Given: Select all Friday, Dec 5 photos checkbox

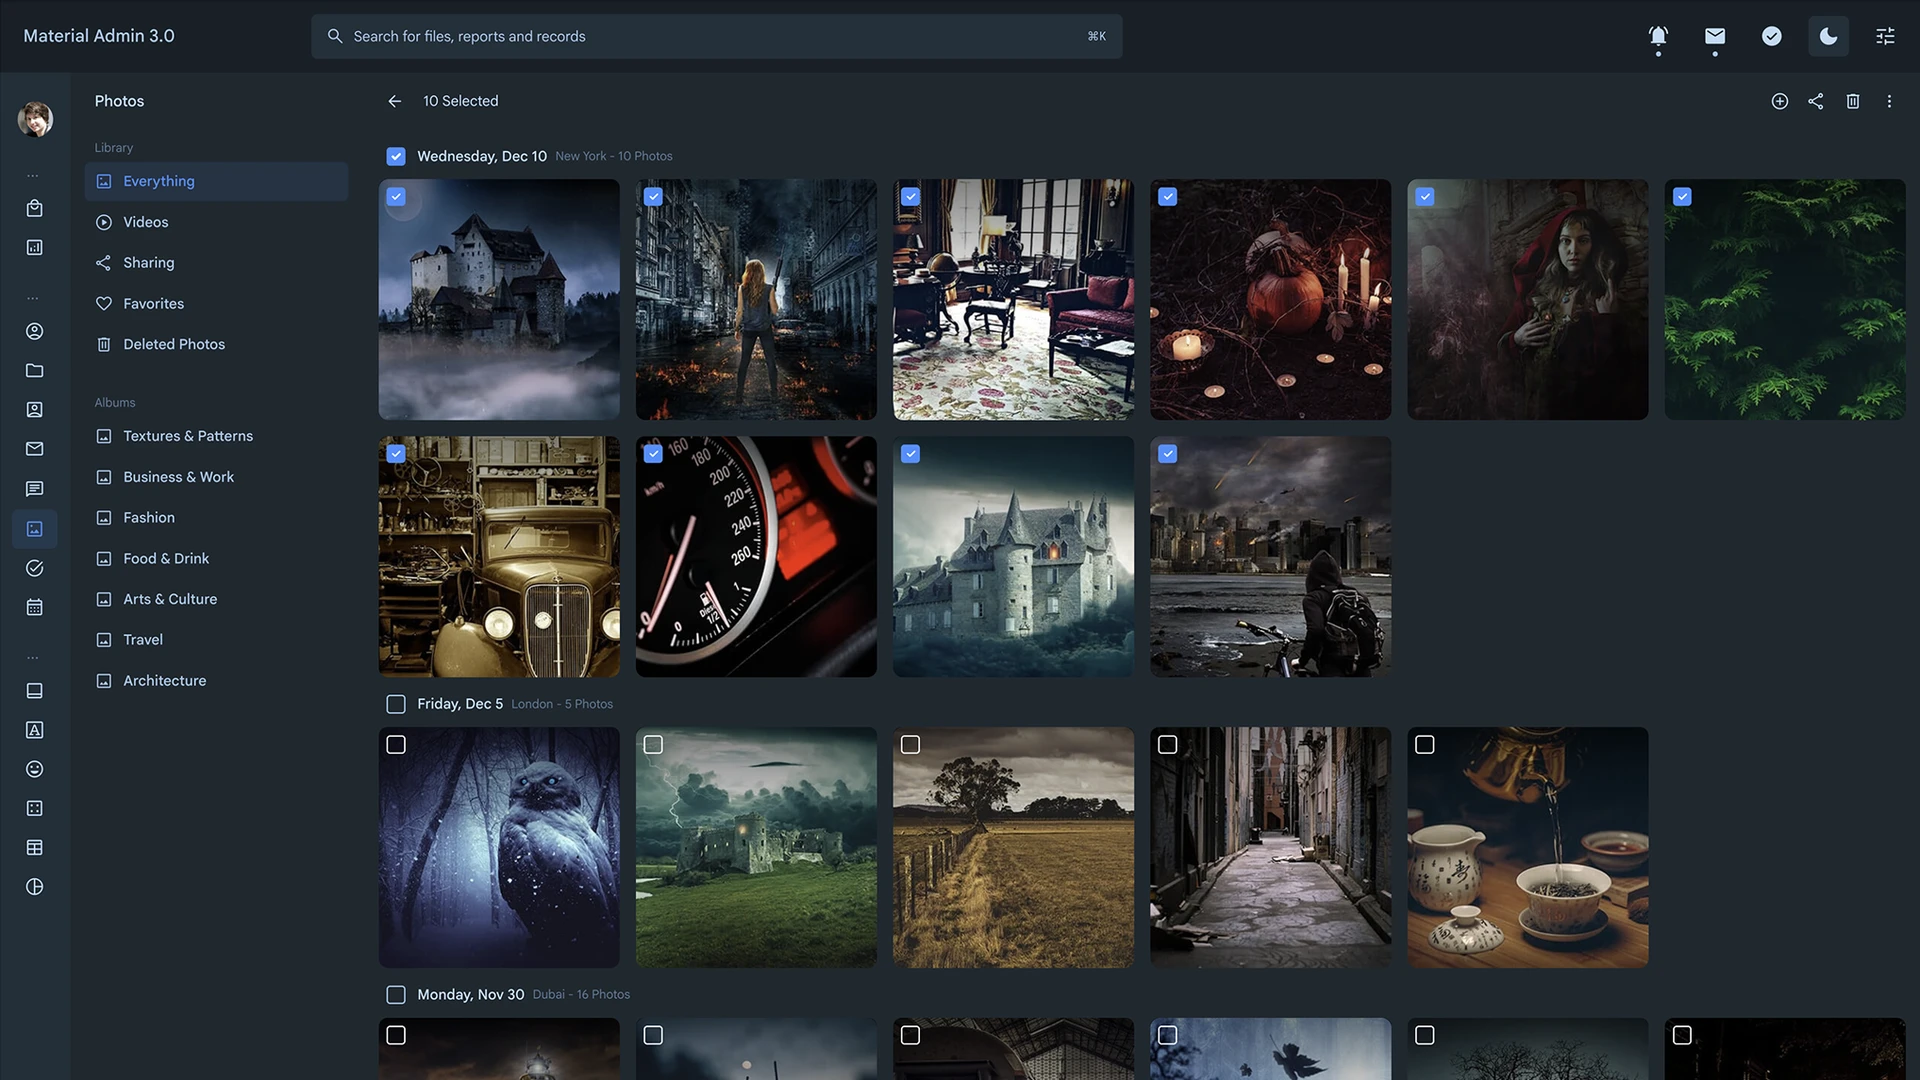Looking at the screenshot, I should click(396, 704).
